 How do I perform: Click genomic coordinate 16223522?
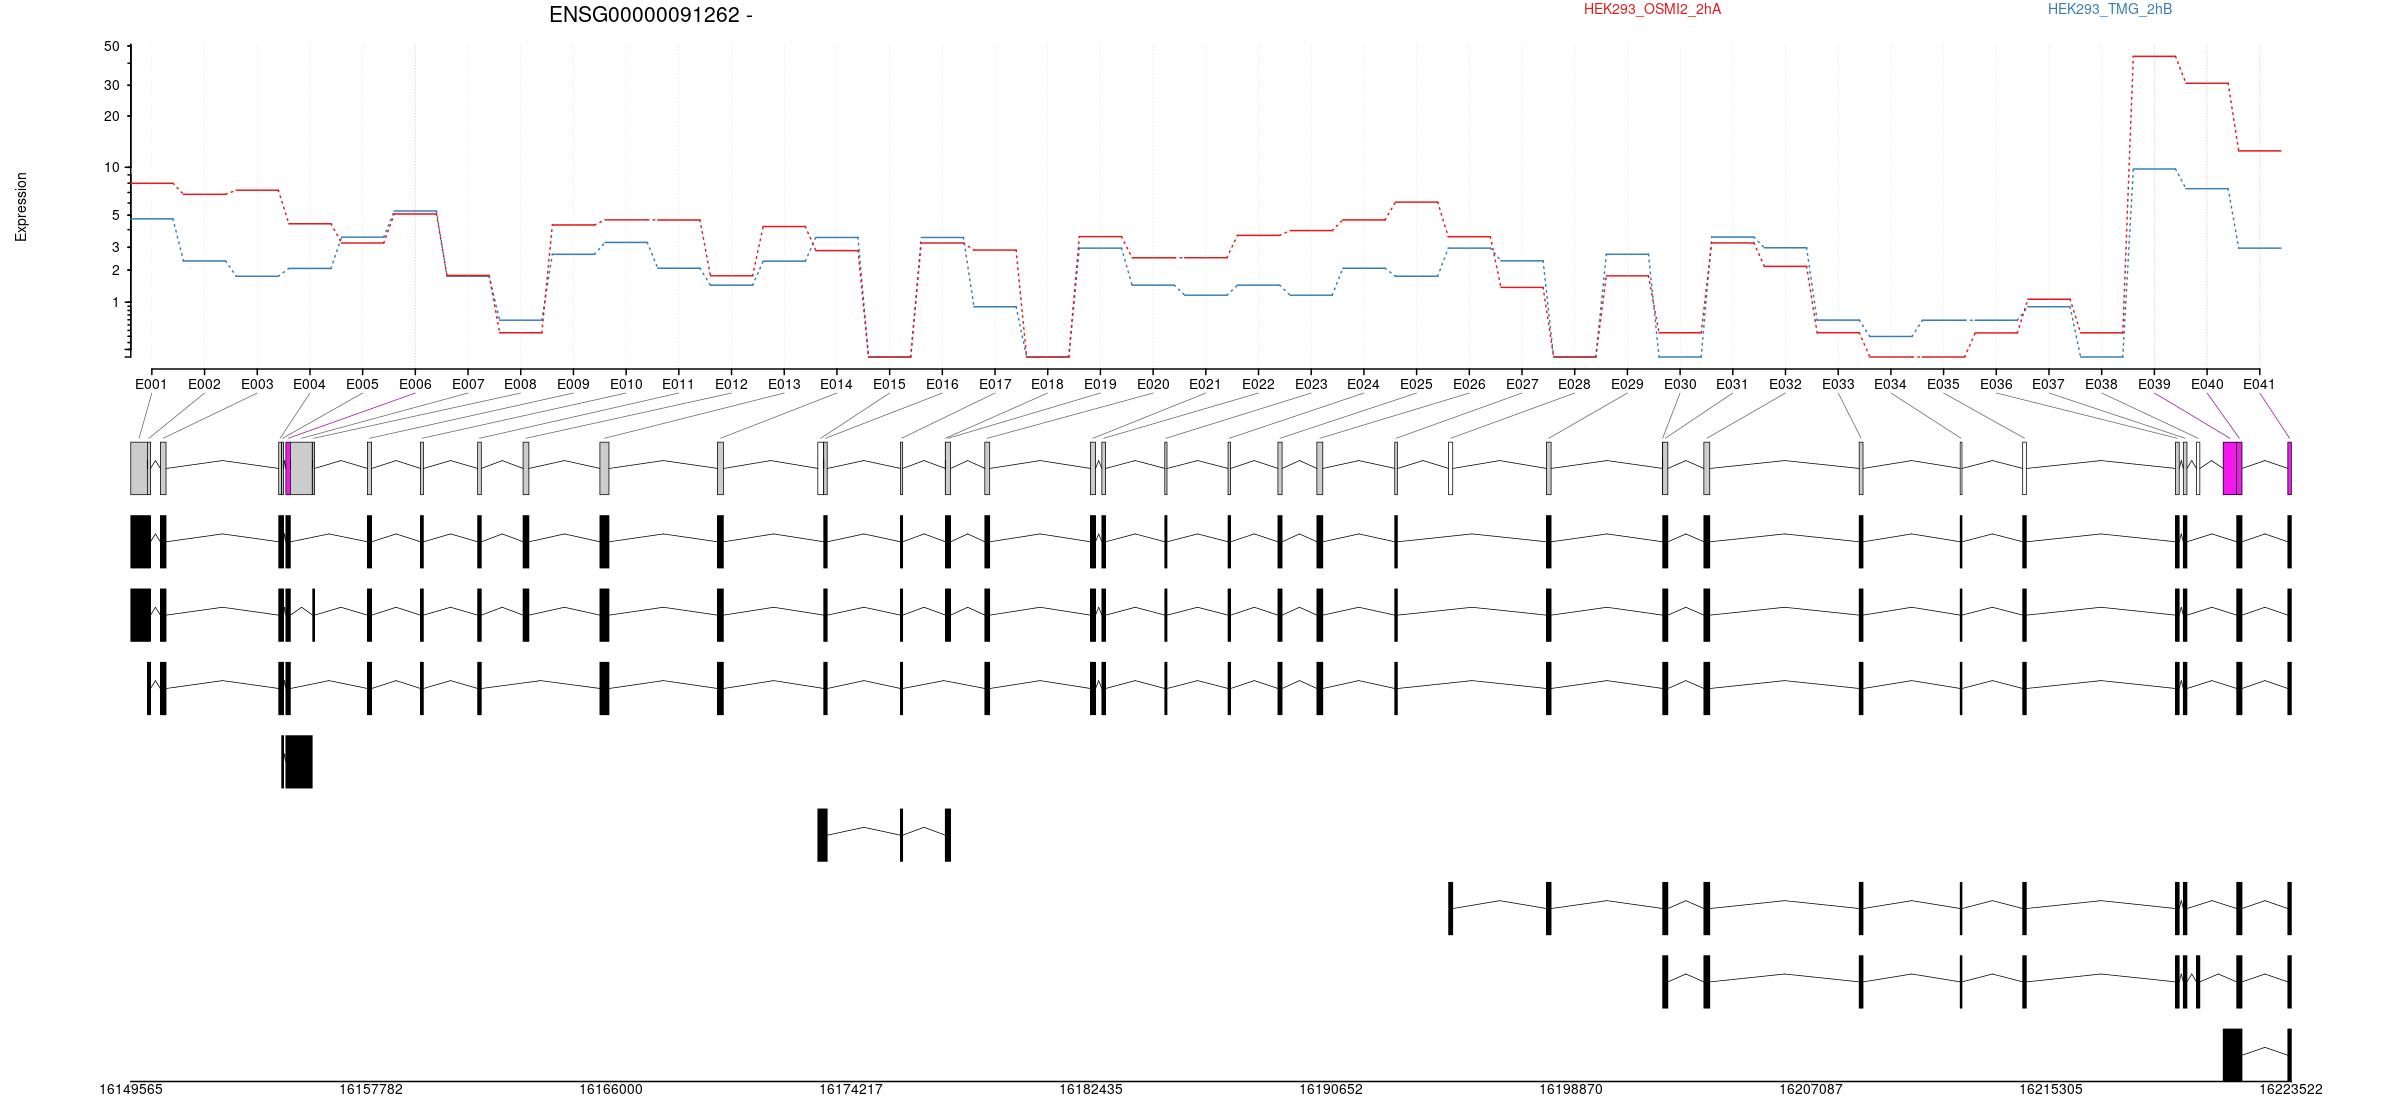point(2291,1089)
